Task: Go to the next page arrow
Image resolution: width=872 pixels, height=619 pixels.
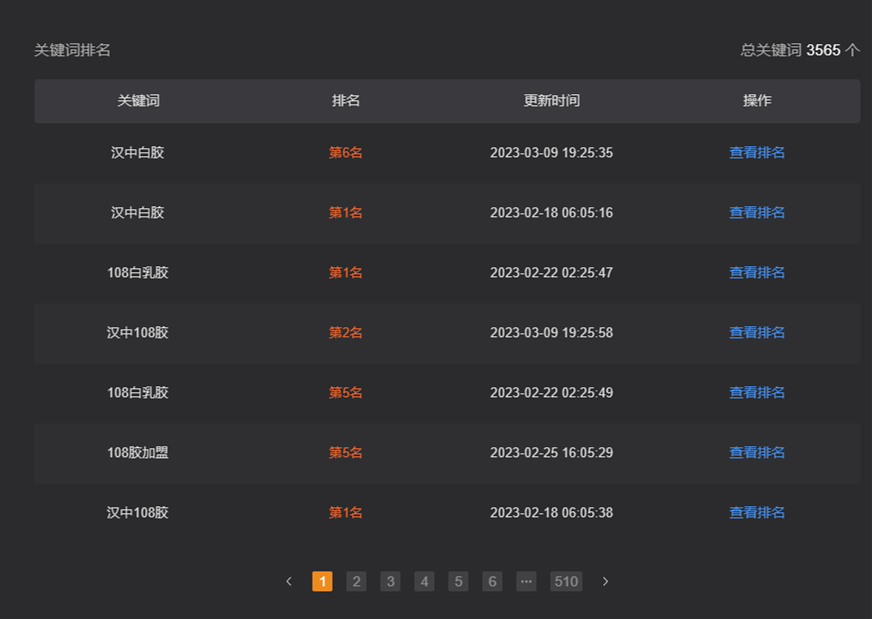Action: click(x=605, y=581)
